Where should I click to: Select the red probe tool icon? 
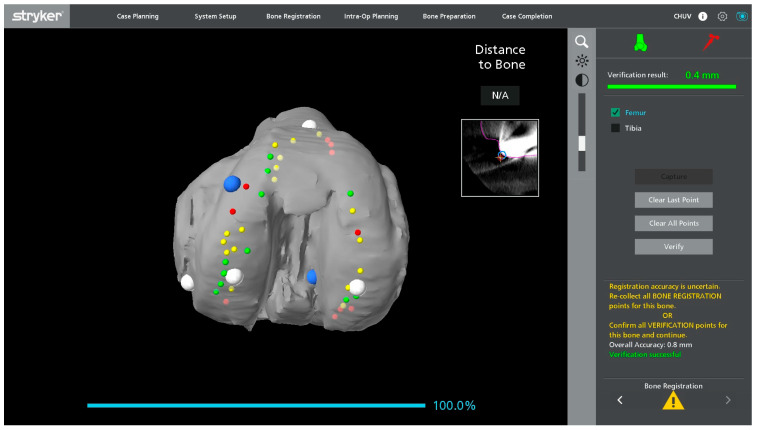click(x=711, y=42)
